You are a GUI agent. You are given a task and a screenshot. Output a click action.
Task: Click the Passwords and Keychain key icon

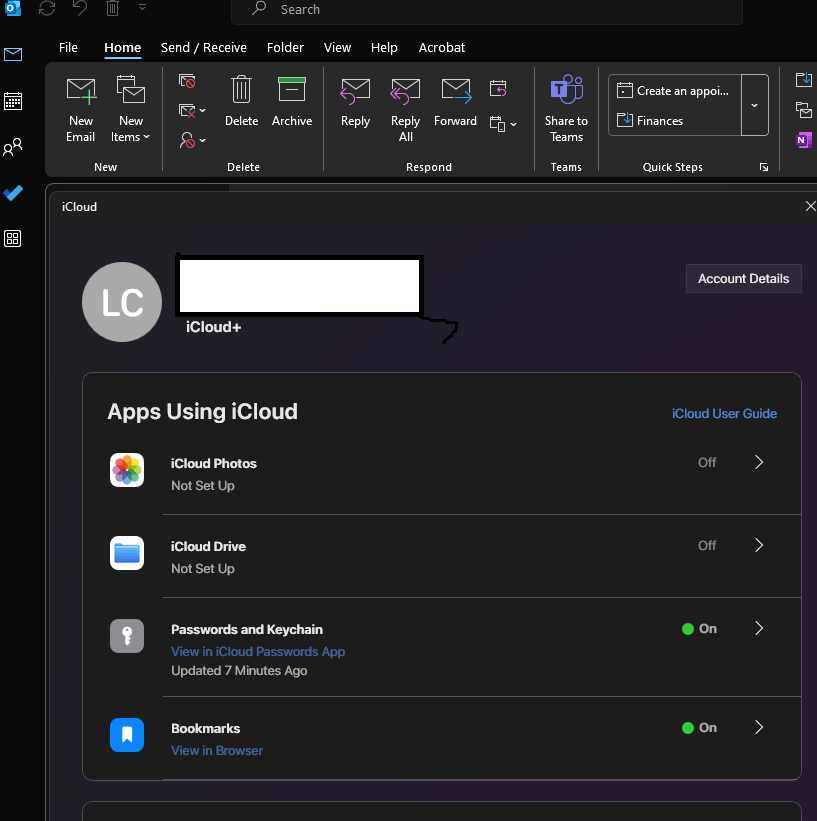127,636
